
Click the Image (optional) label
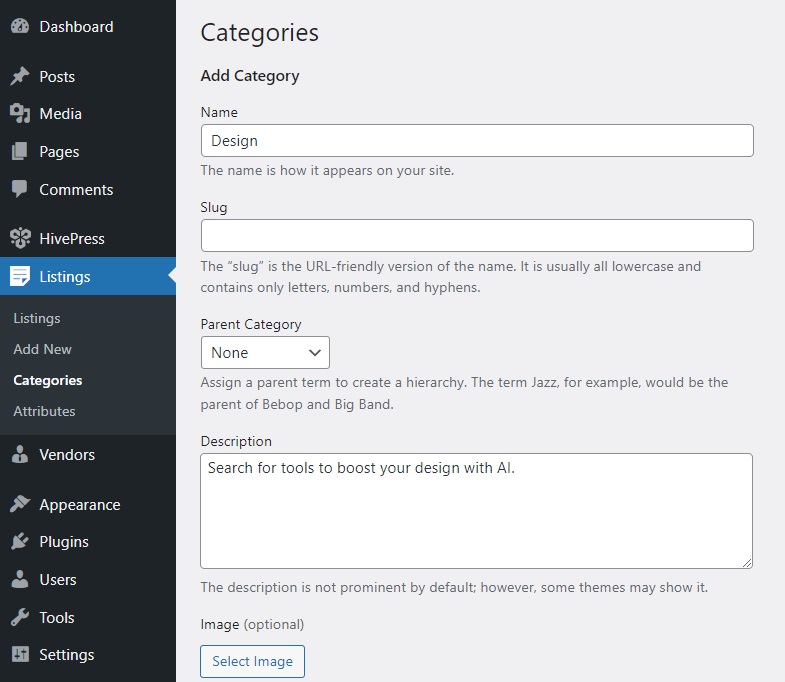point(252,624)
